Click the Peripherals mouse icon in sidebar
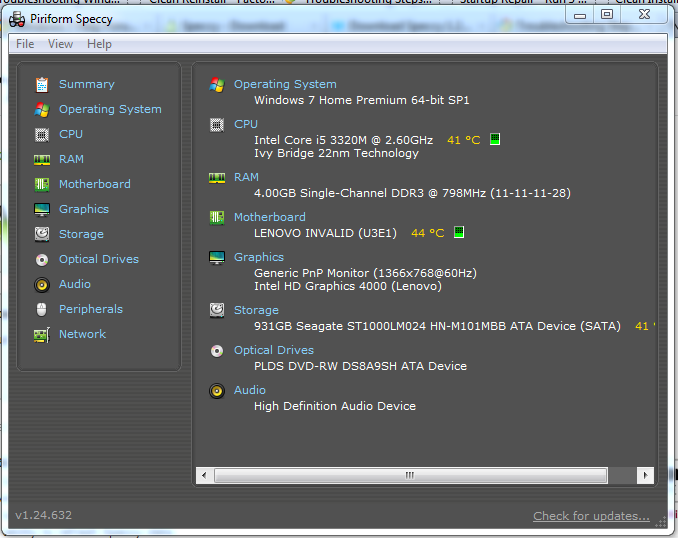 pos(42,310)
